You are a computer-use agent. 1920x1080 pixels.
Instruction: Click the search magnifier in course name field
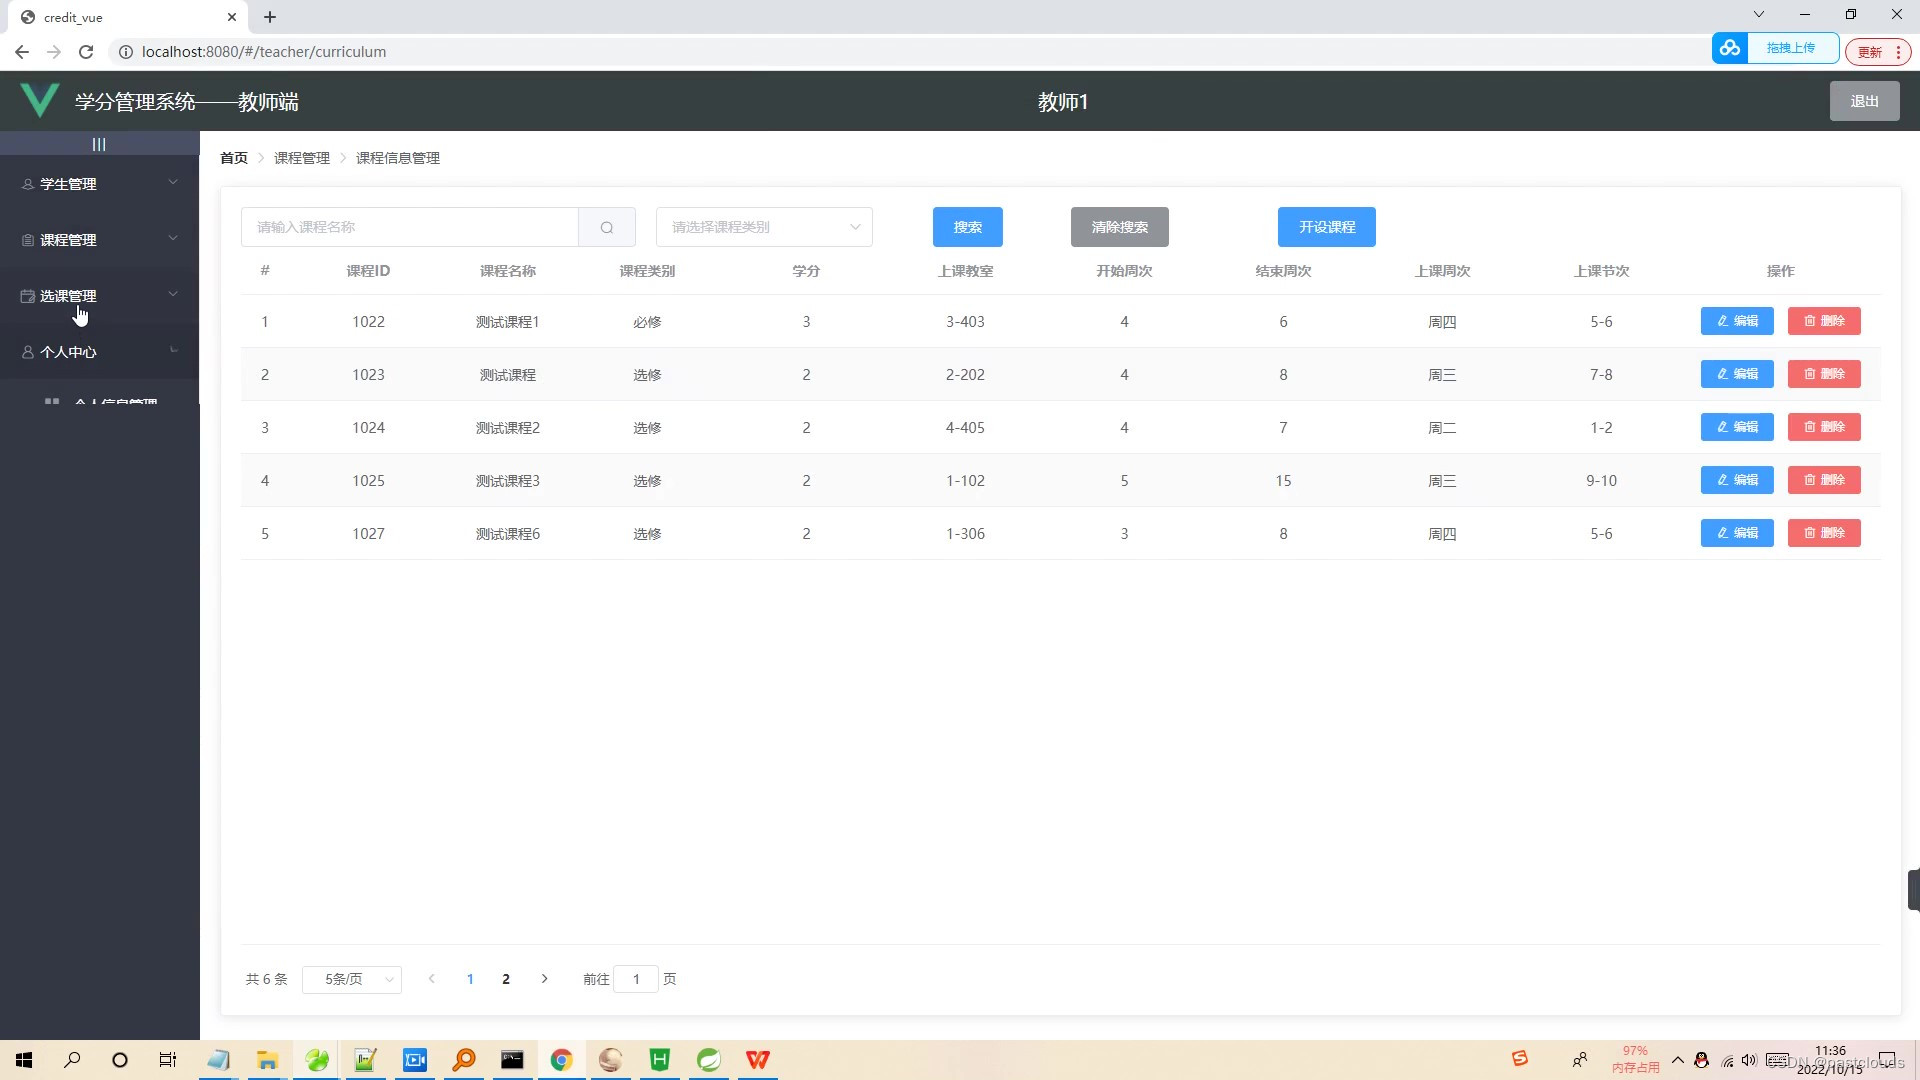point(607,227)
